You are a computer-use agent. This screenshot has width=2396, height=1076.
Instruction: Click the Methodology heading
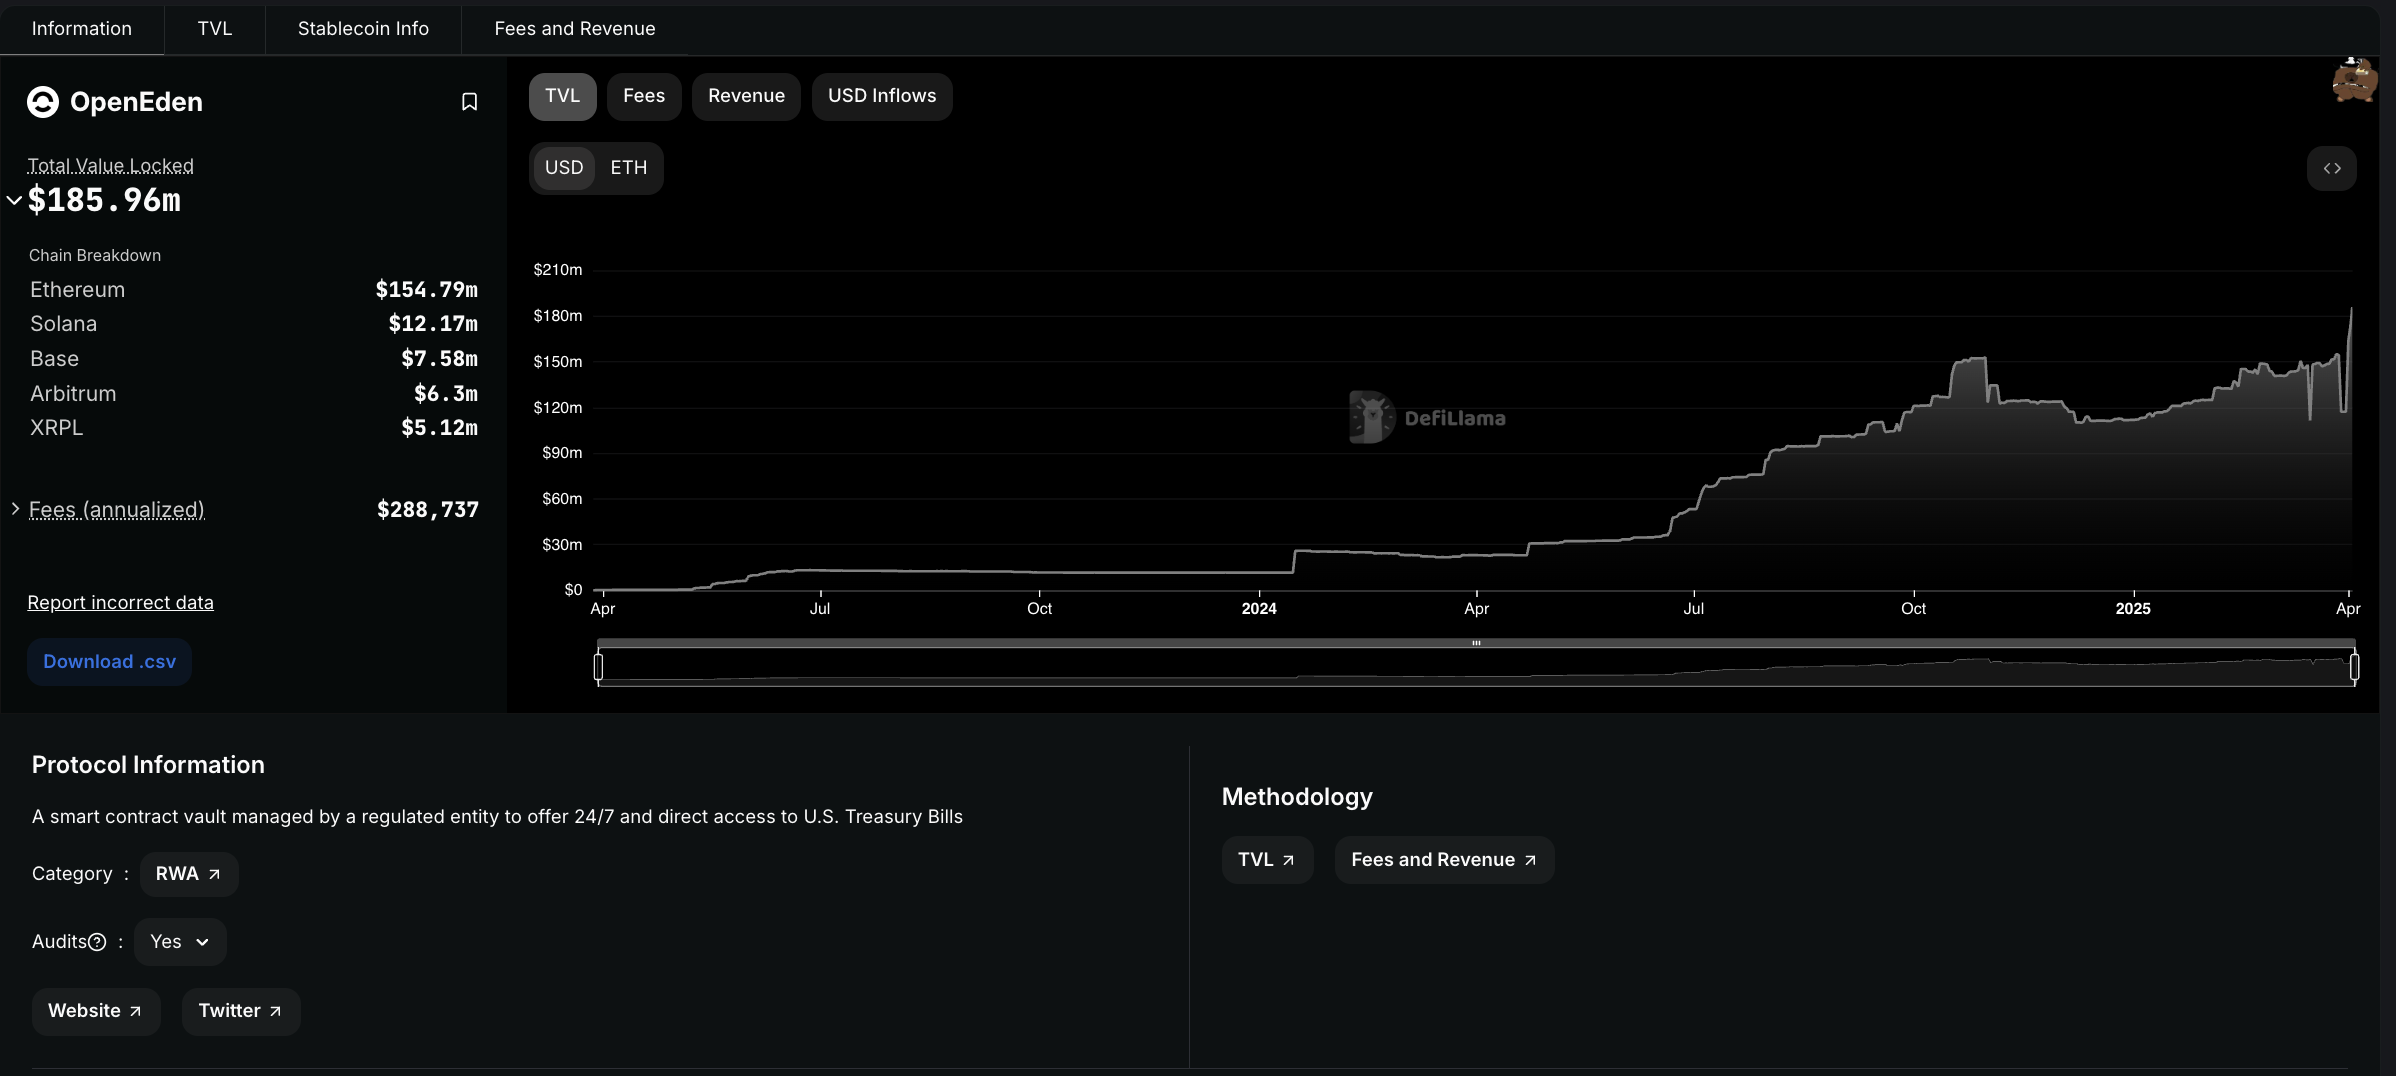pos(1297,797)
